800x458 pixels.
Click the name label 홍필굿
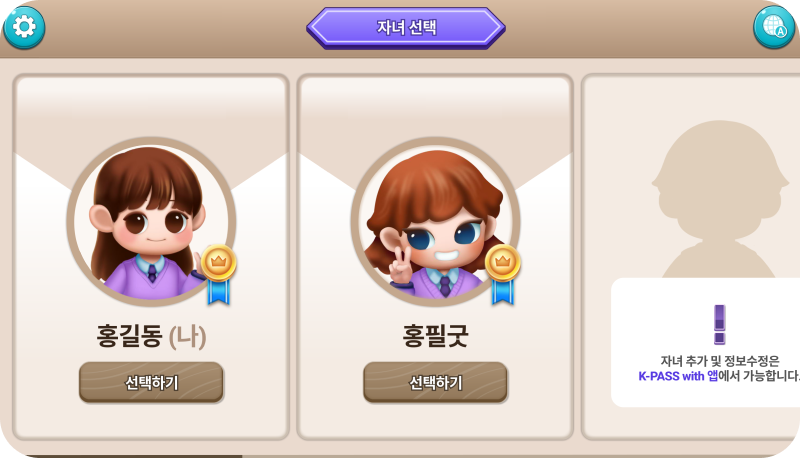tap(435, 336)
